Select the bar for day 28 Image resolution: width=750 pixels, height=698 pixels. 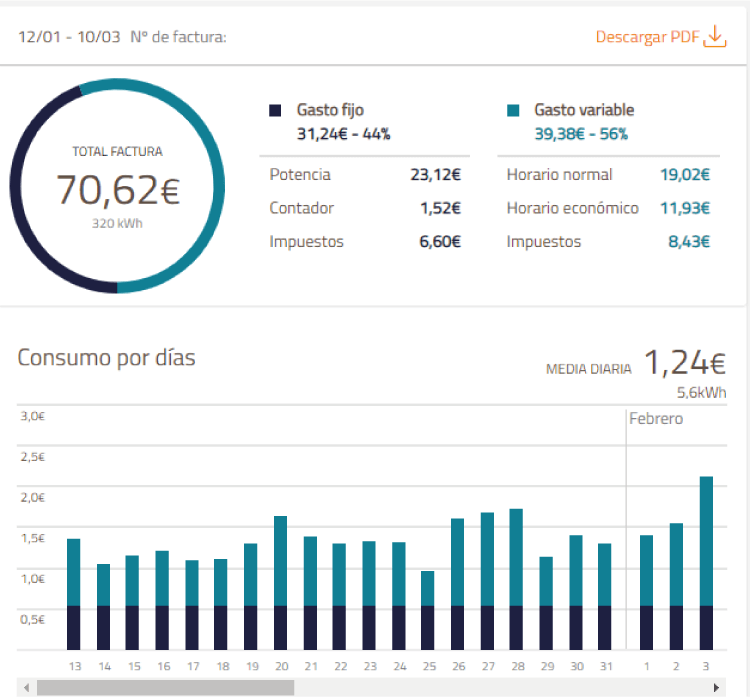tap(516, 579)
